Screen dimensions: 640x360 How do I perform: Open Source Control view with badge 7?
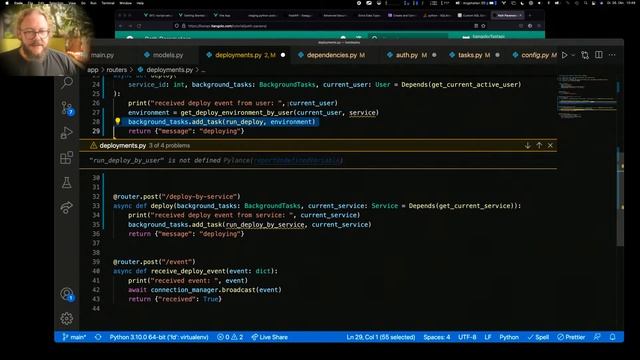click(67, 108)
